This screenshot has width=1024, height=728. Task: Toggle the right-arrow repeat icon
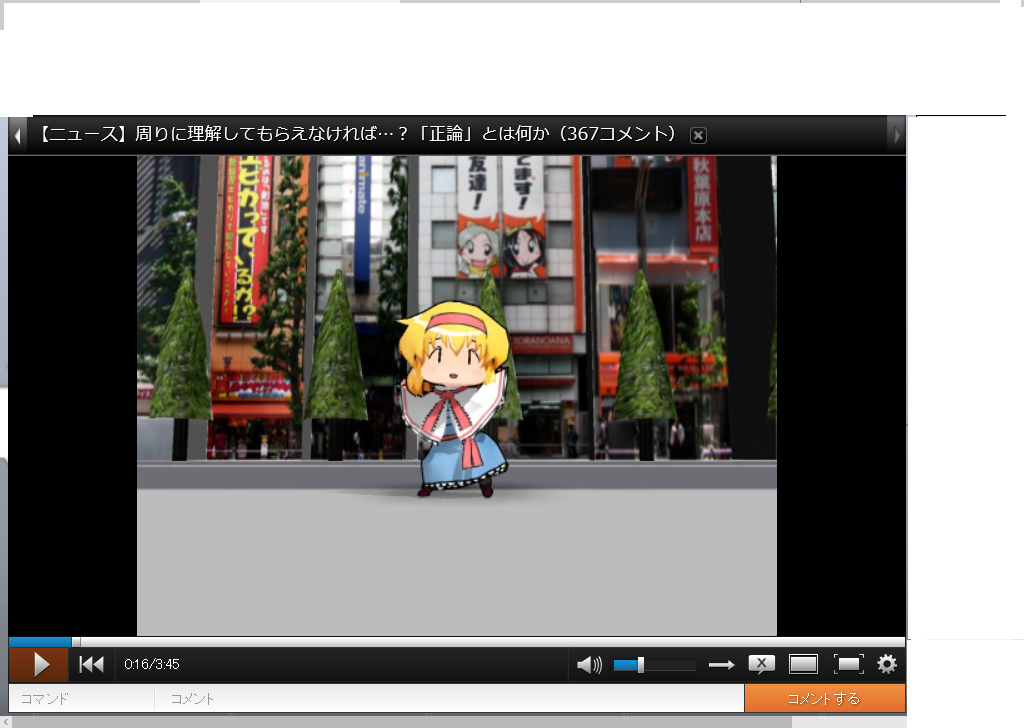pos(721,665)
